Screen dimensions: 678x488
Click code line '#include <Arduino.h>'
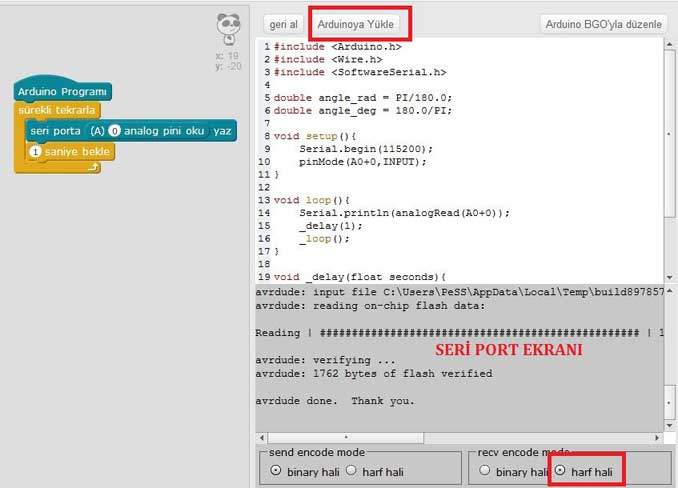338,47
